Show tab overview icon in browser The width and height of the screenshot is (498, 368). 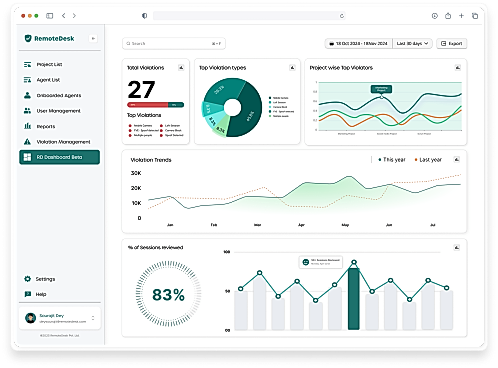475,16
